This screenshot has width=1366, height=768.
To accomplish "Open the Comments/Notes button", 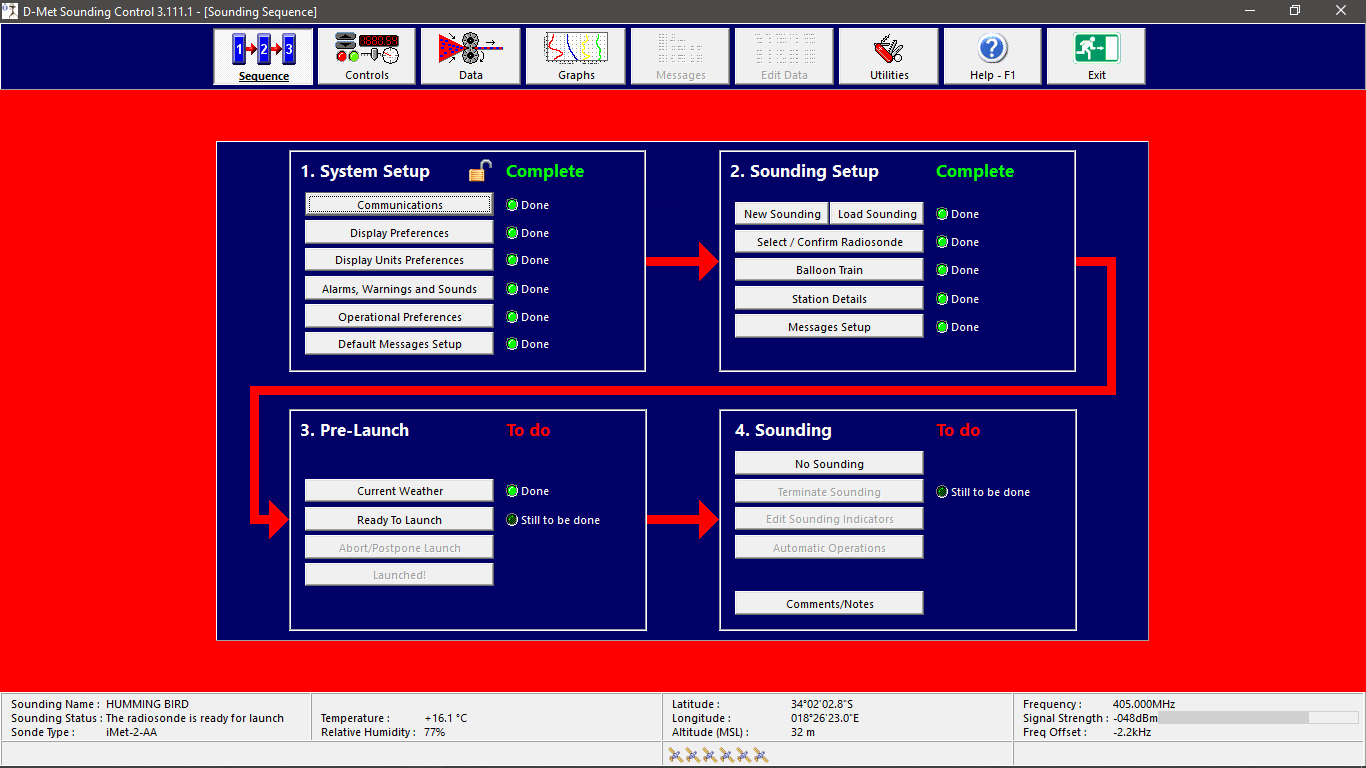I will point(829,604).
